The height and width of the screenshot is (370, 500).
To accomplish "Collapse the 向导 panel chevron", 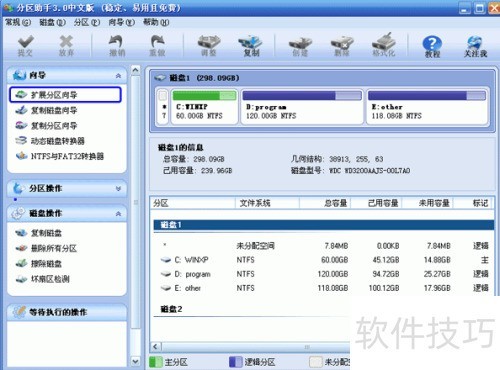I will point(118,76).
